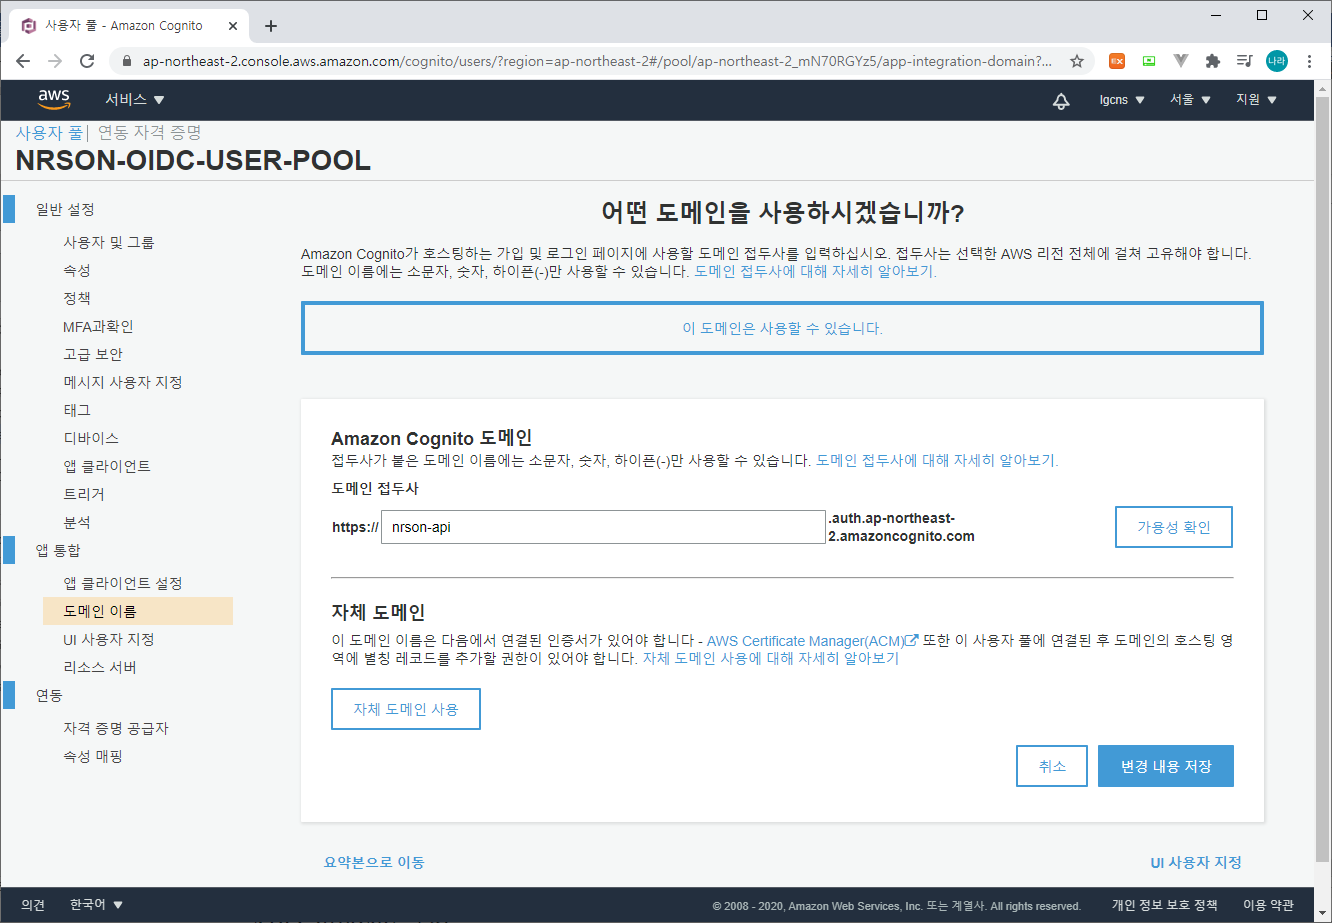
Task: Open MFA과확인 in sidebar
Action: 98,326
